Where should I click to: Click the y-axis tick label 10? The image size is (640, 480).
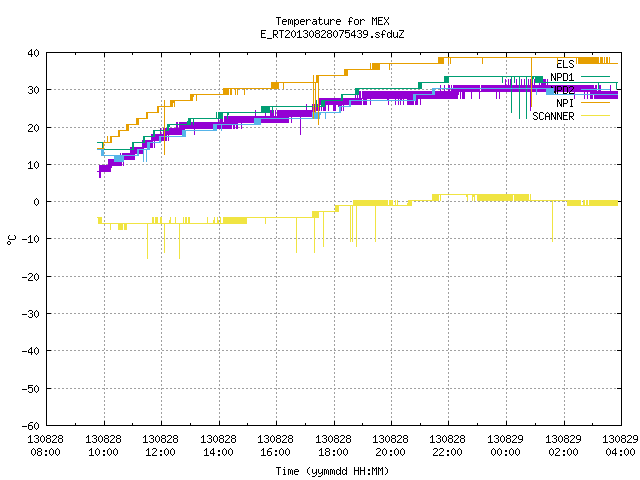[33, 165]
